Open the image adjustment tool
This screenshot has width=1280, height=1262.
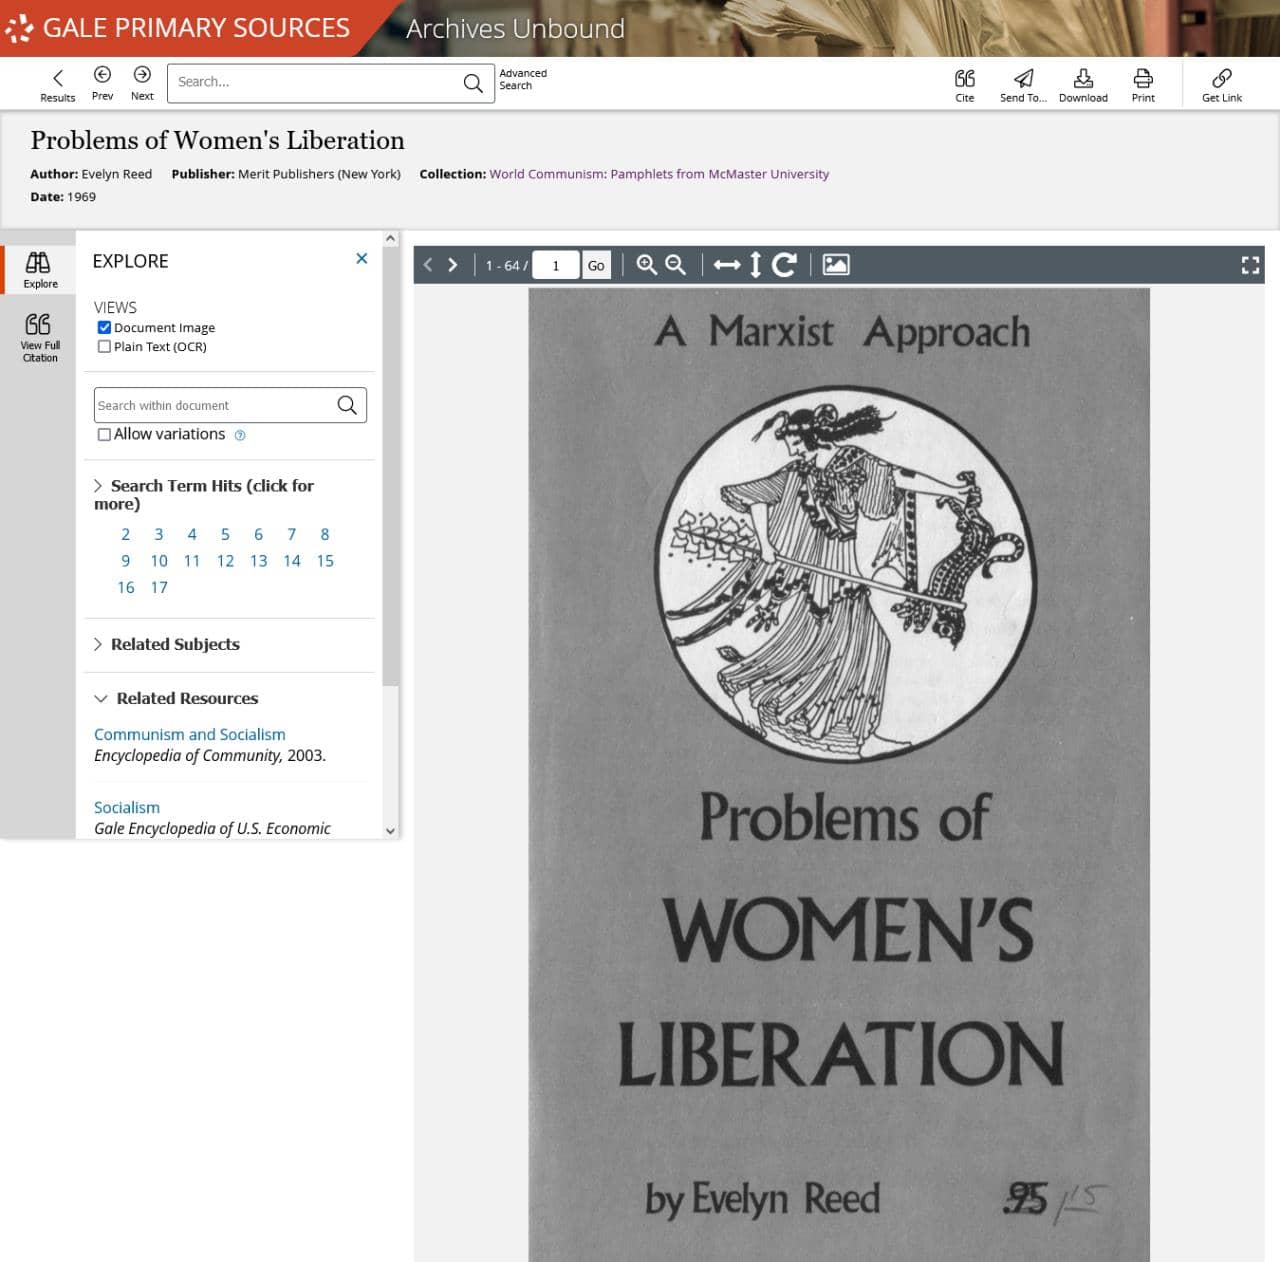836,265
